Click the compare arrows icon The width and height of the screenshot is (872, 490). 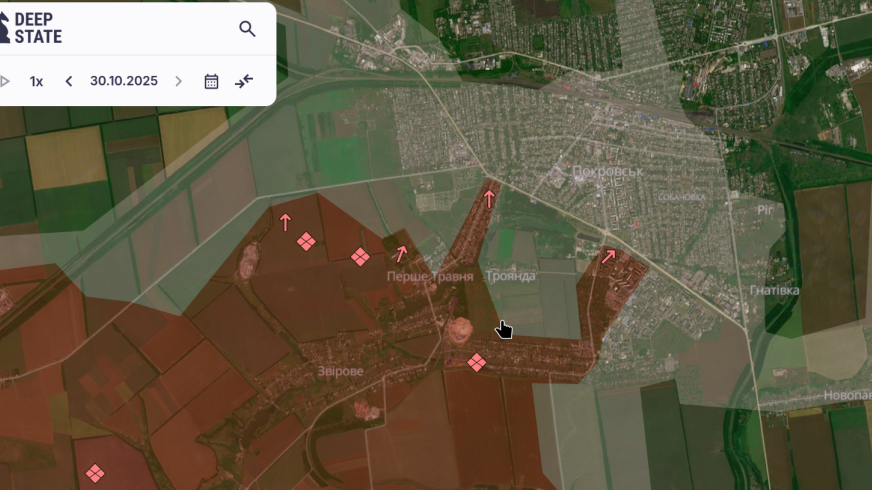(x=244, y=81)
